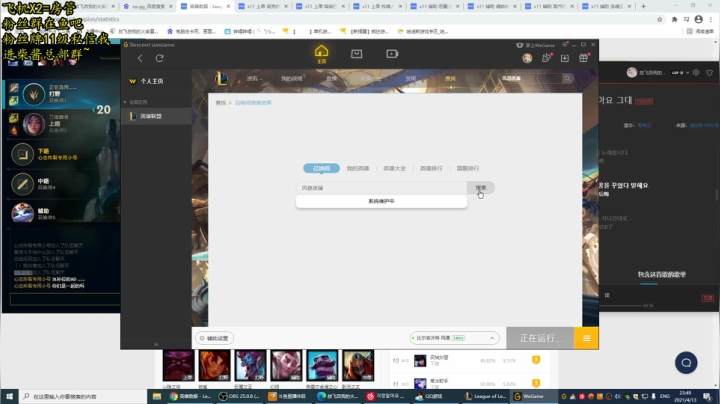
Task: Open the blue chat support bubble
Action: tap(686, 363)
